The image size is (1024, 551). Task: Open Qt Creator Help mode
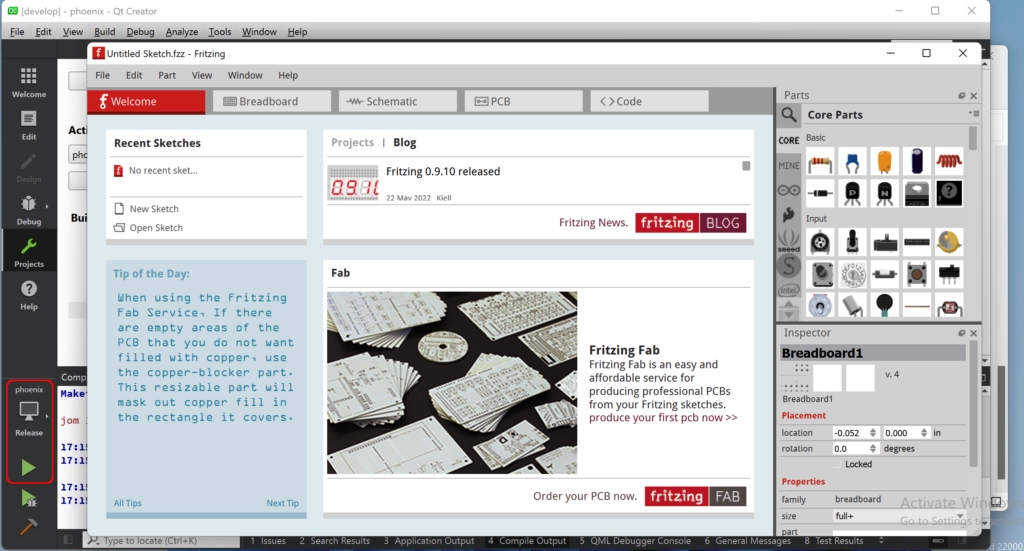(x=29, y=295)
